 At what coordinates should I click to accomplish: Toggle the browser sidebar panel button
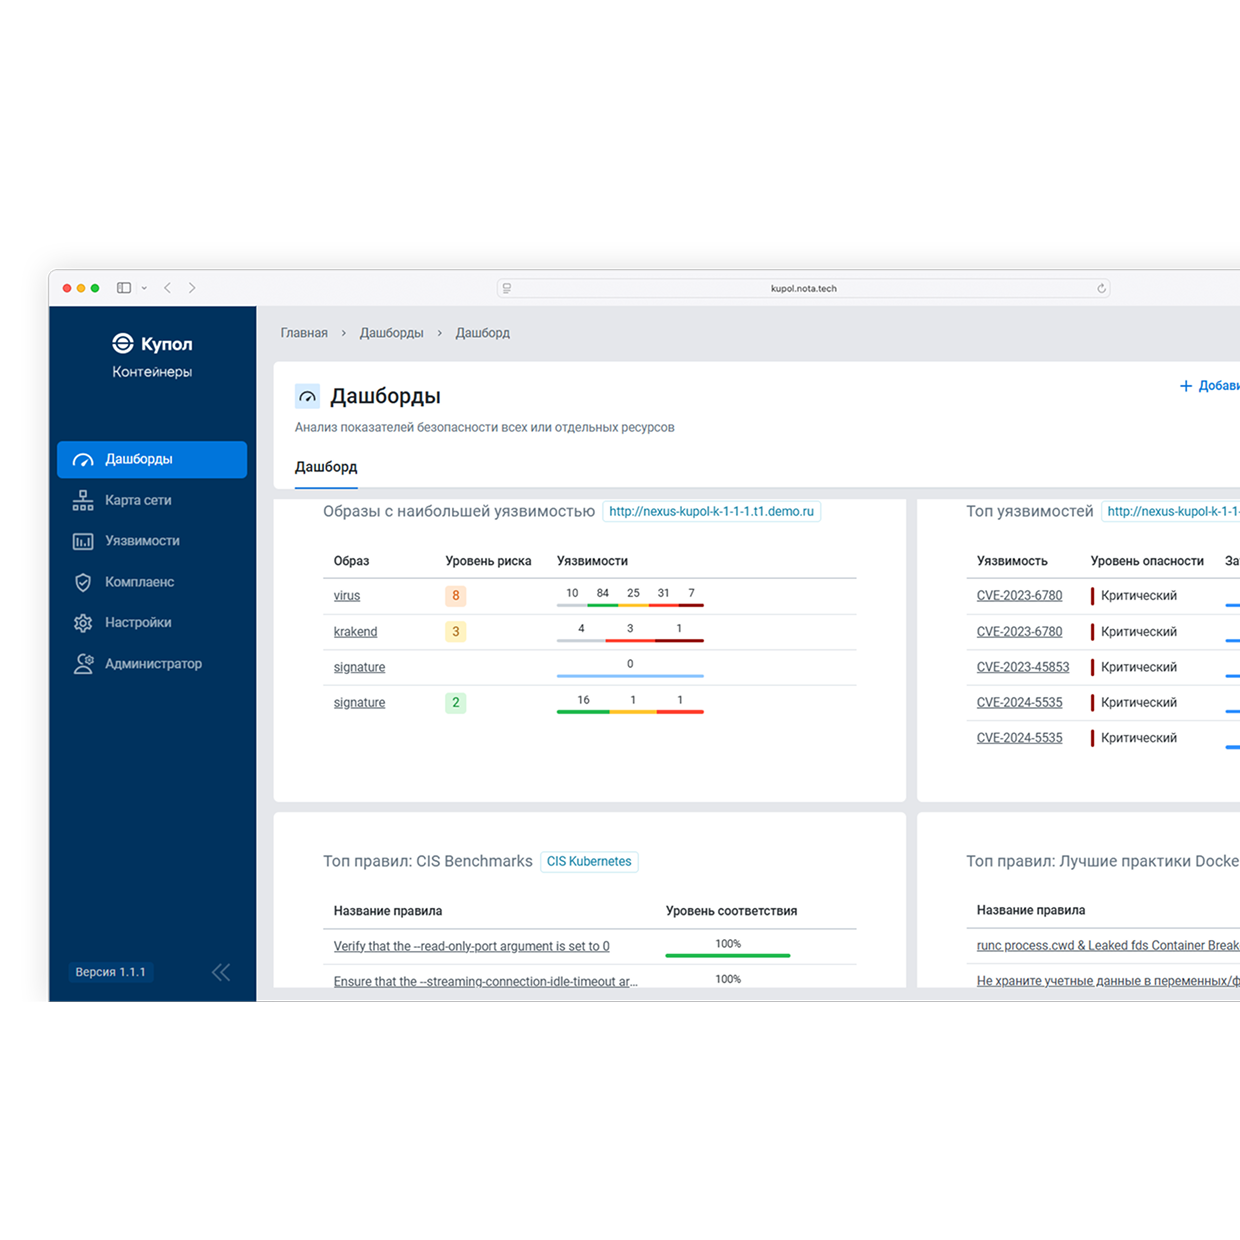click(x=124, y=288)
